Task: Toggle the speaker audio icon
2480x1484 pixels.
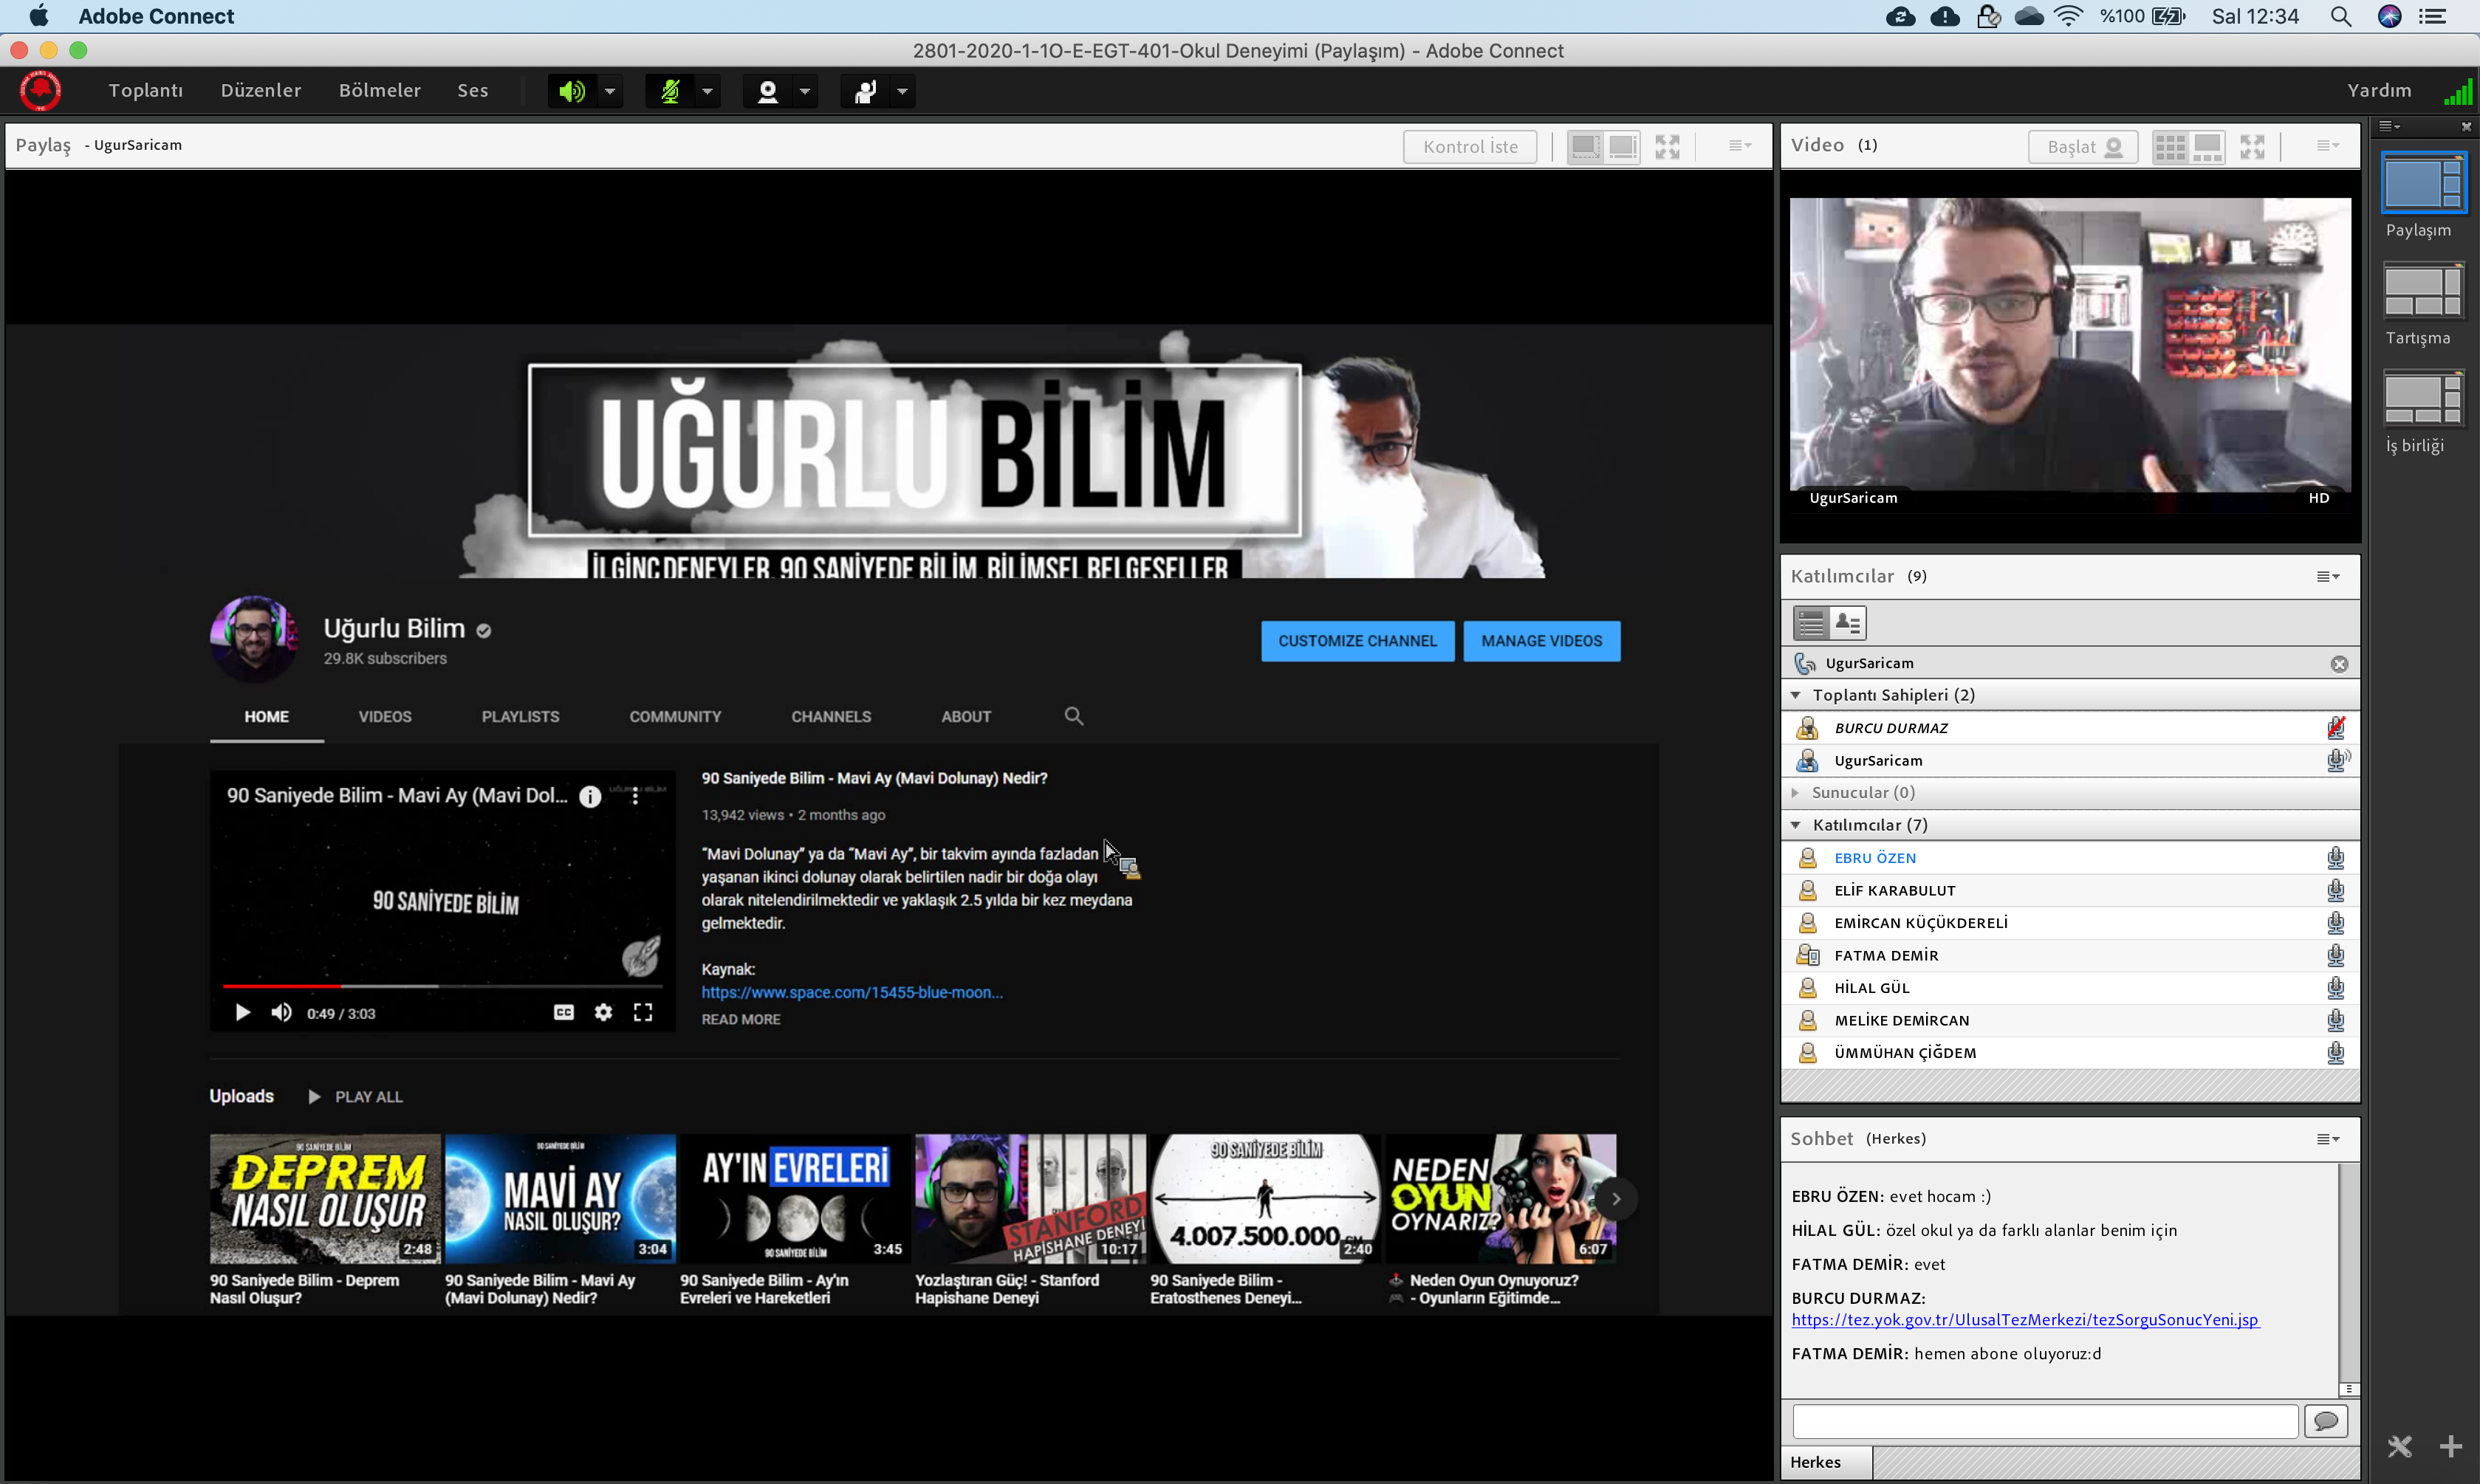Action: [571, 91]
